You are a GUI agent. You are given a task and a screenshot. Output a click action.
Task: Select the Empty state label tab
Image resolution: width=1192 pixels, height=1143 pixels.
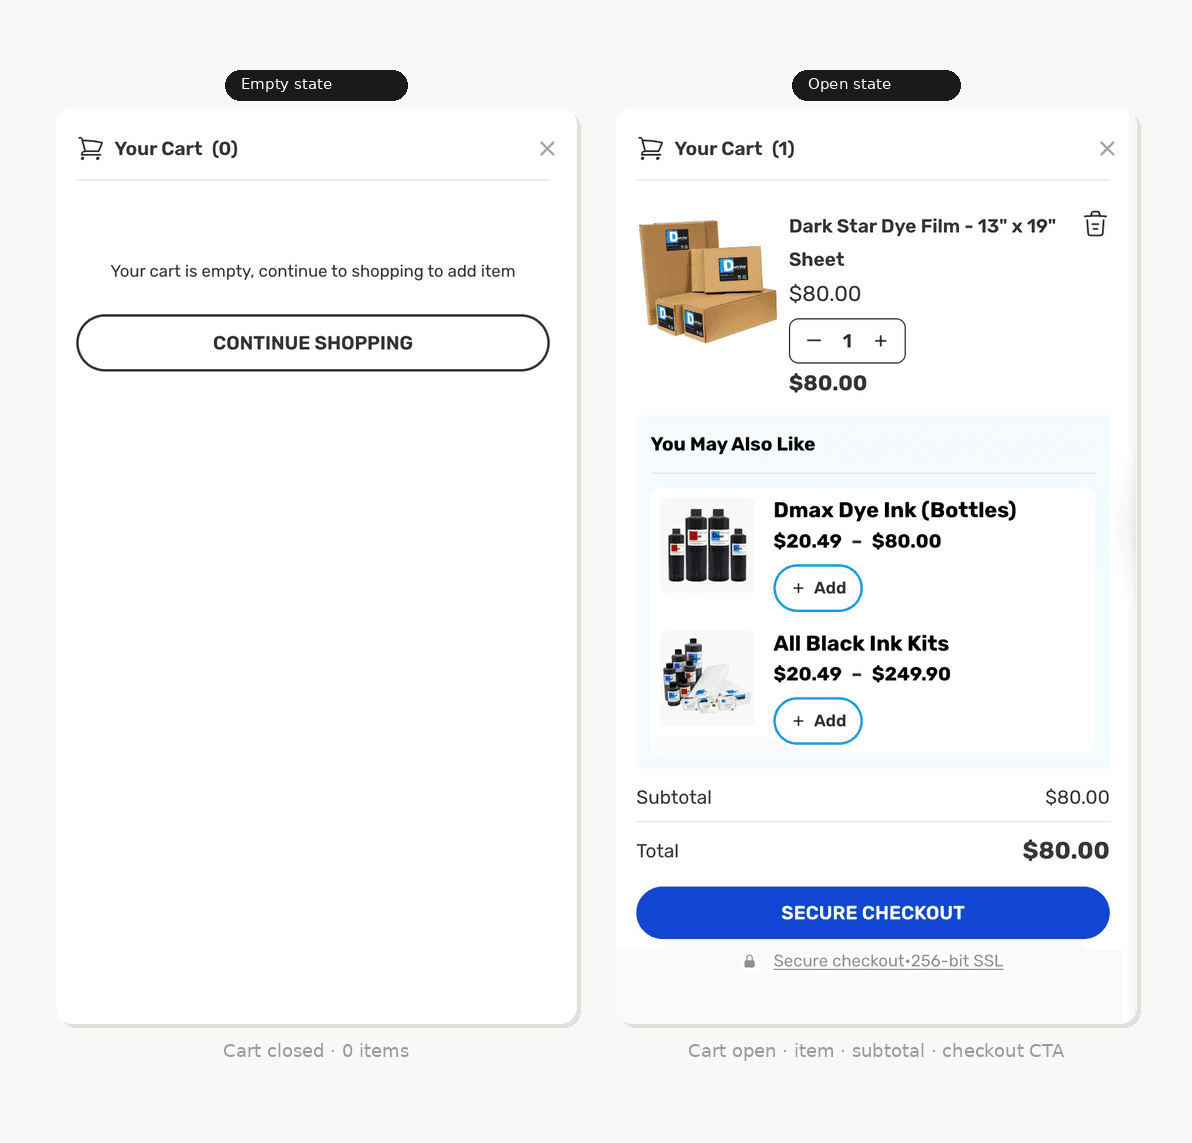pos(316,85)
